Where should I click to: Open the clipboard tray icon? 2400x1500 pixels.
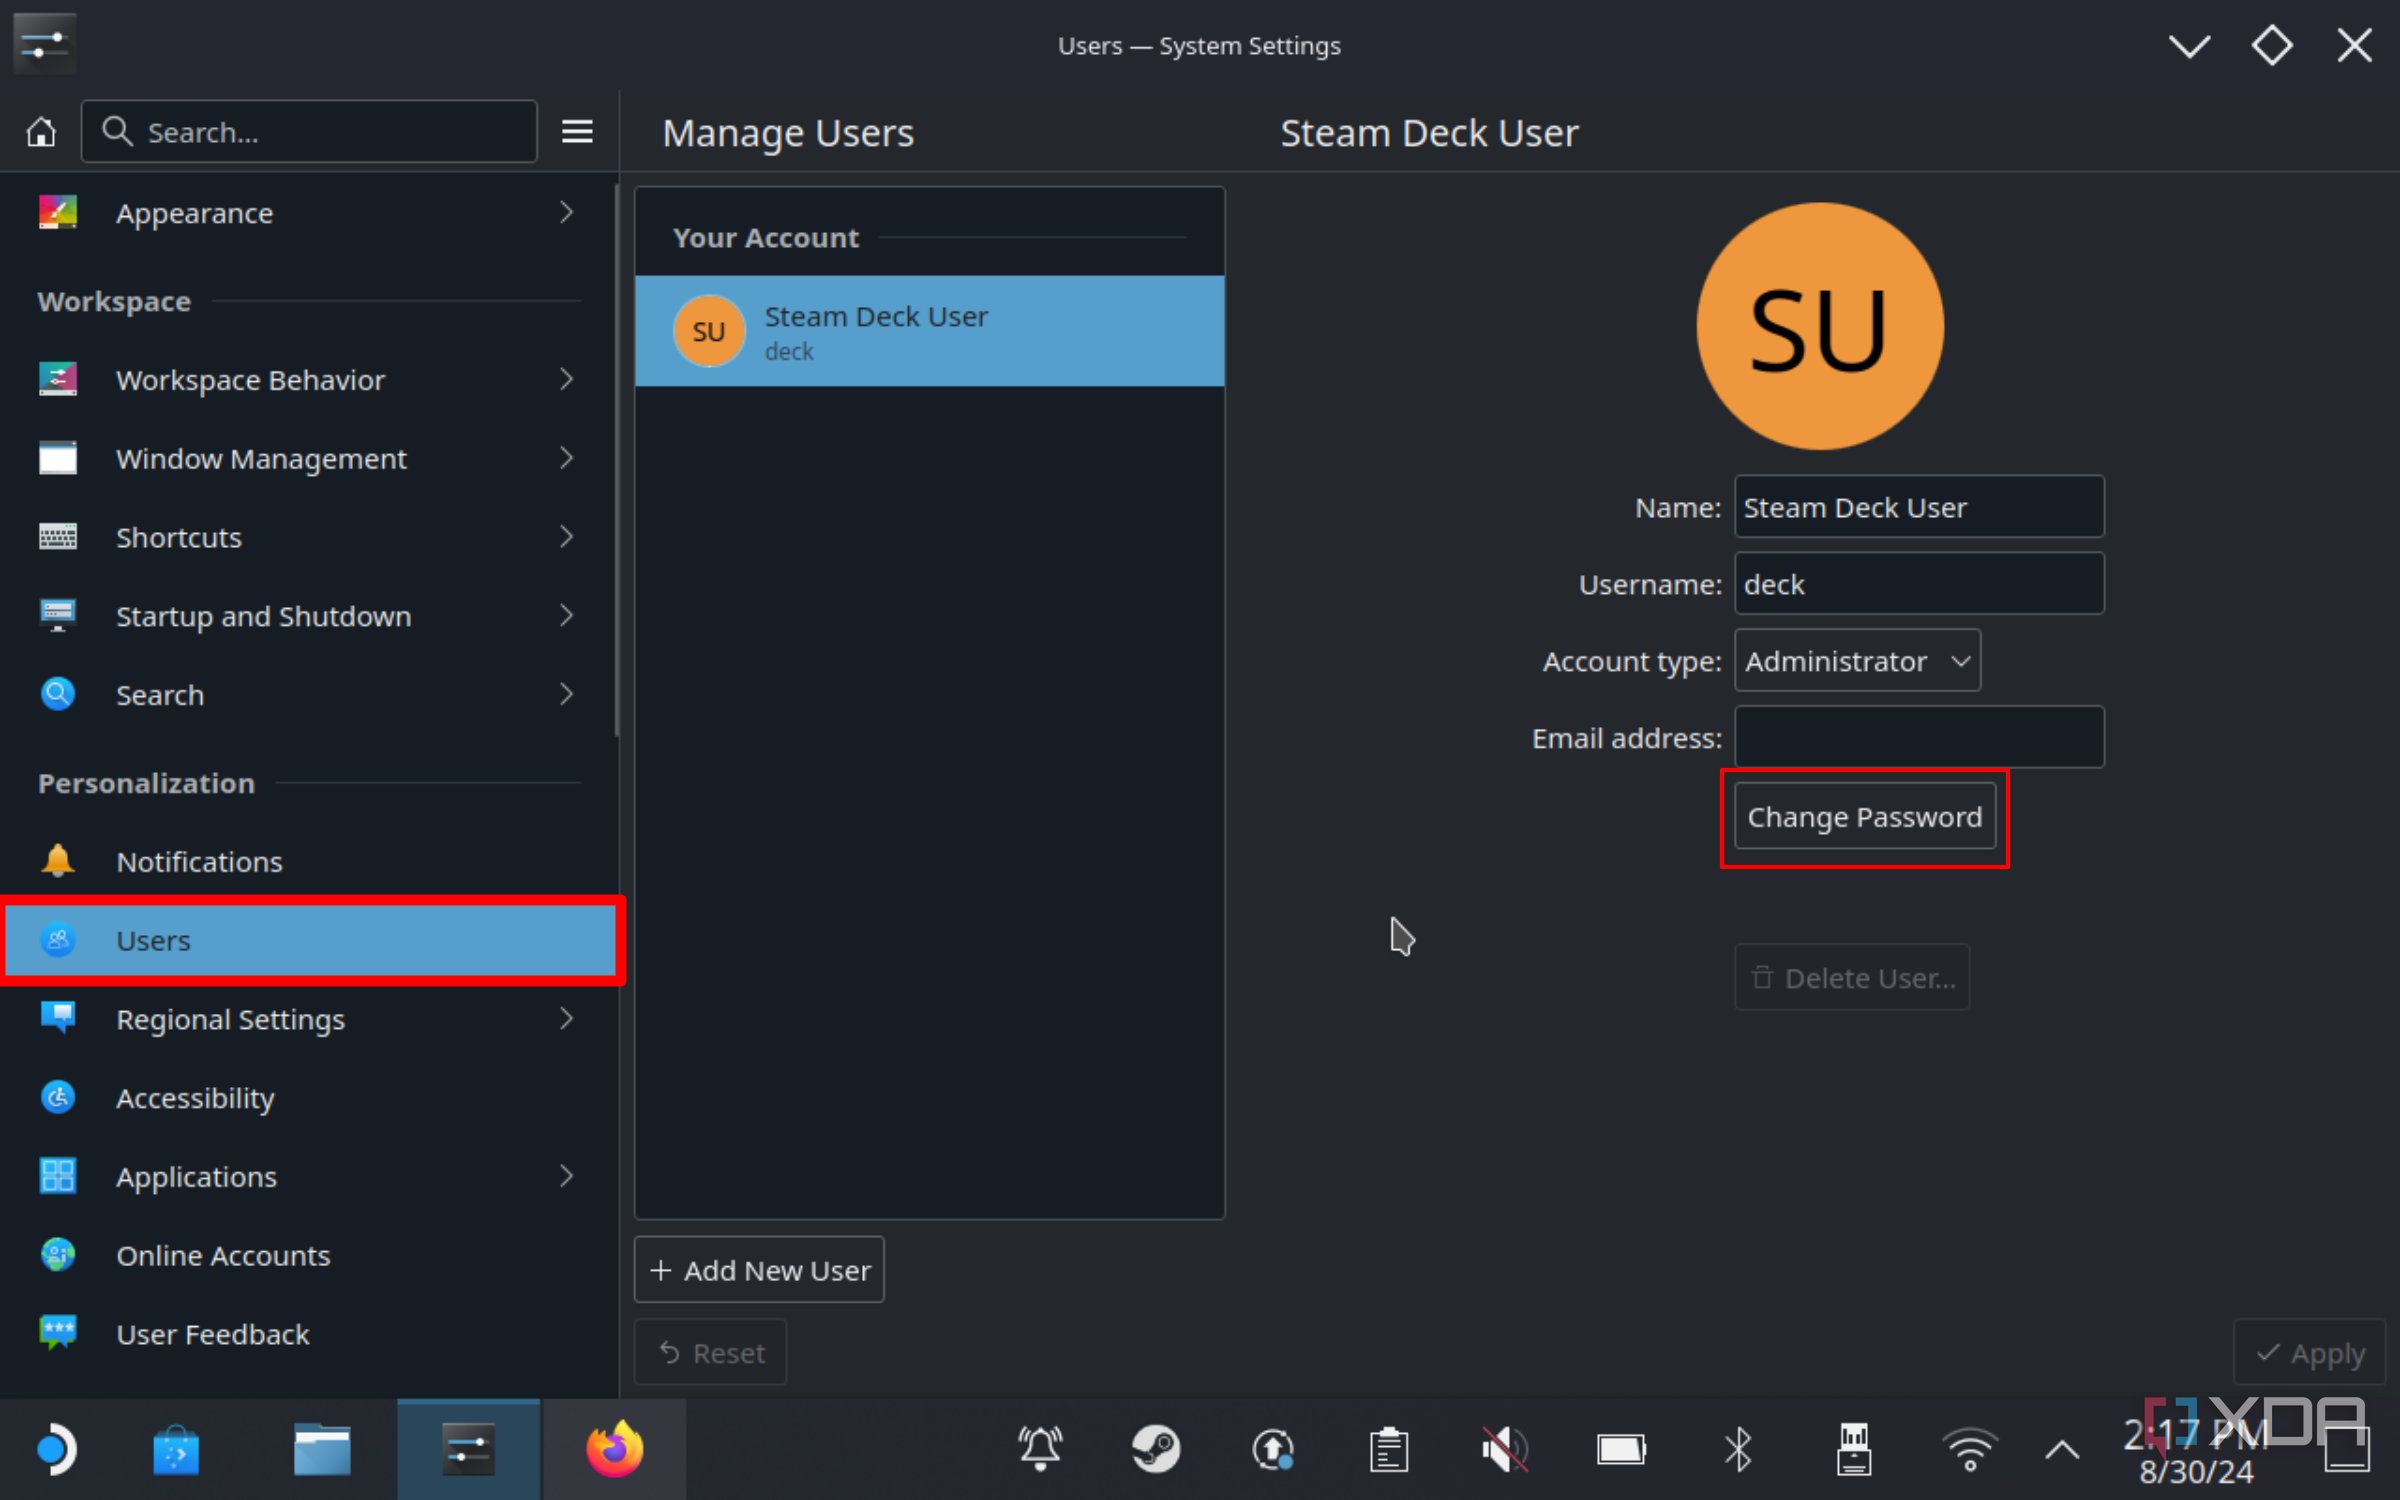pyautogui.click(x=1389, y=1449)
